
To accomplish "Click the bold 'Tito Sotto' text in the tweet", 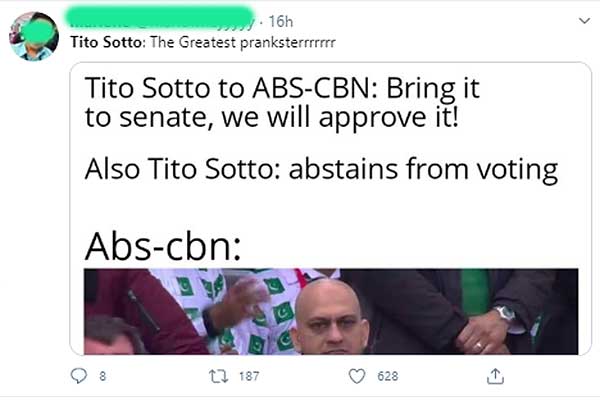I will click(x=106, y=42).
